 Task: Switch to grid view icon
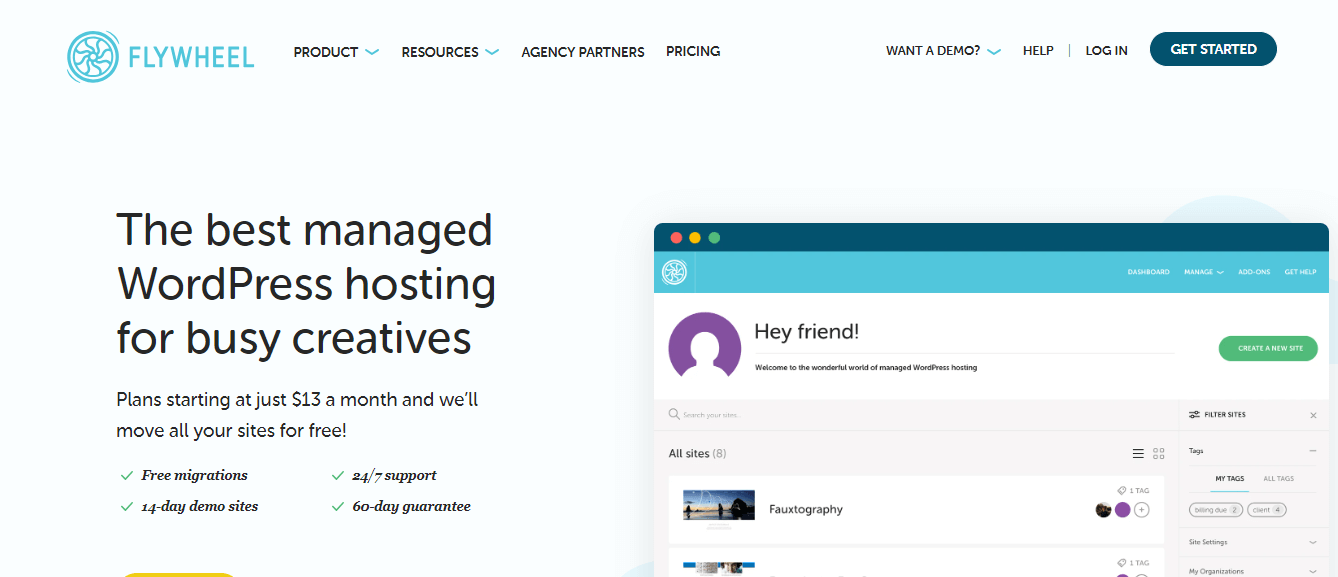click(x=1159, y=453)
